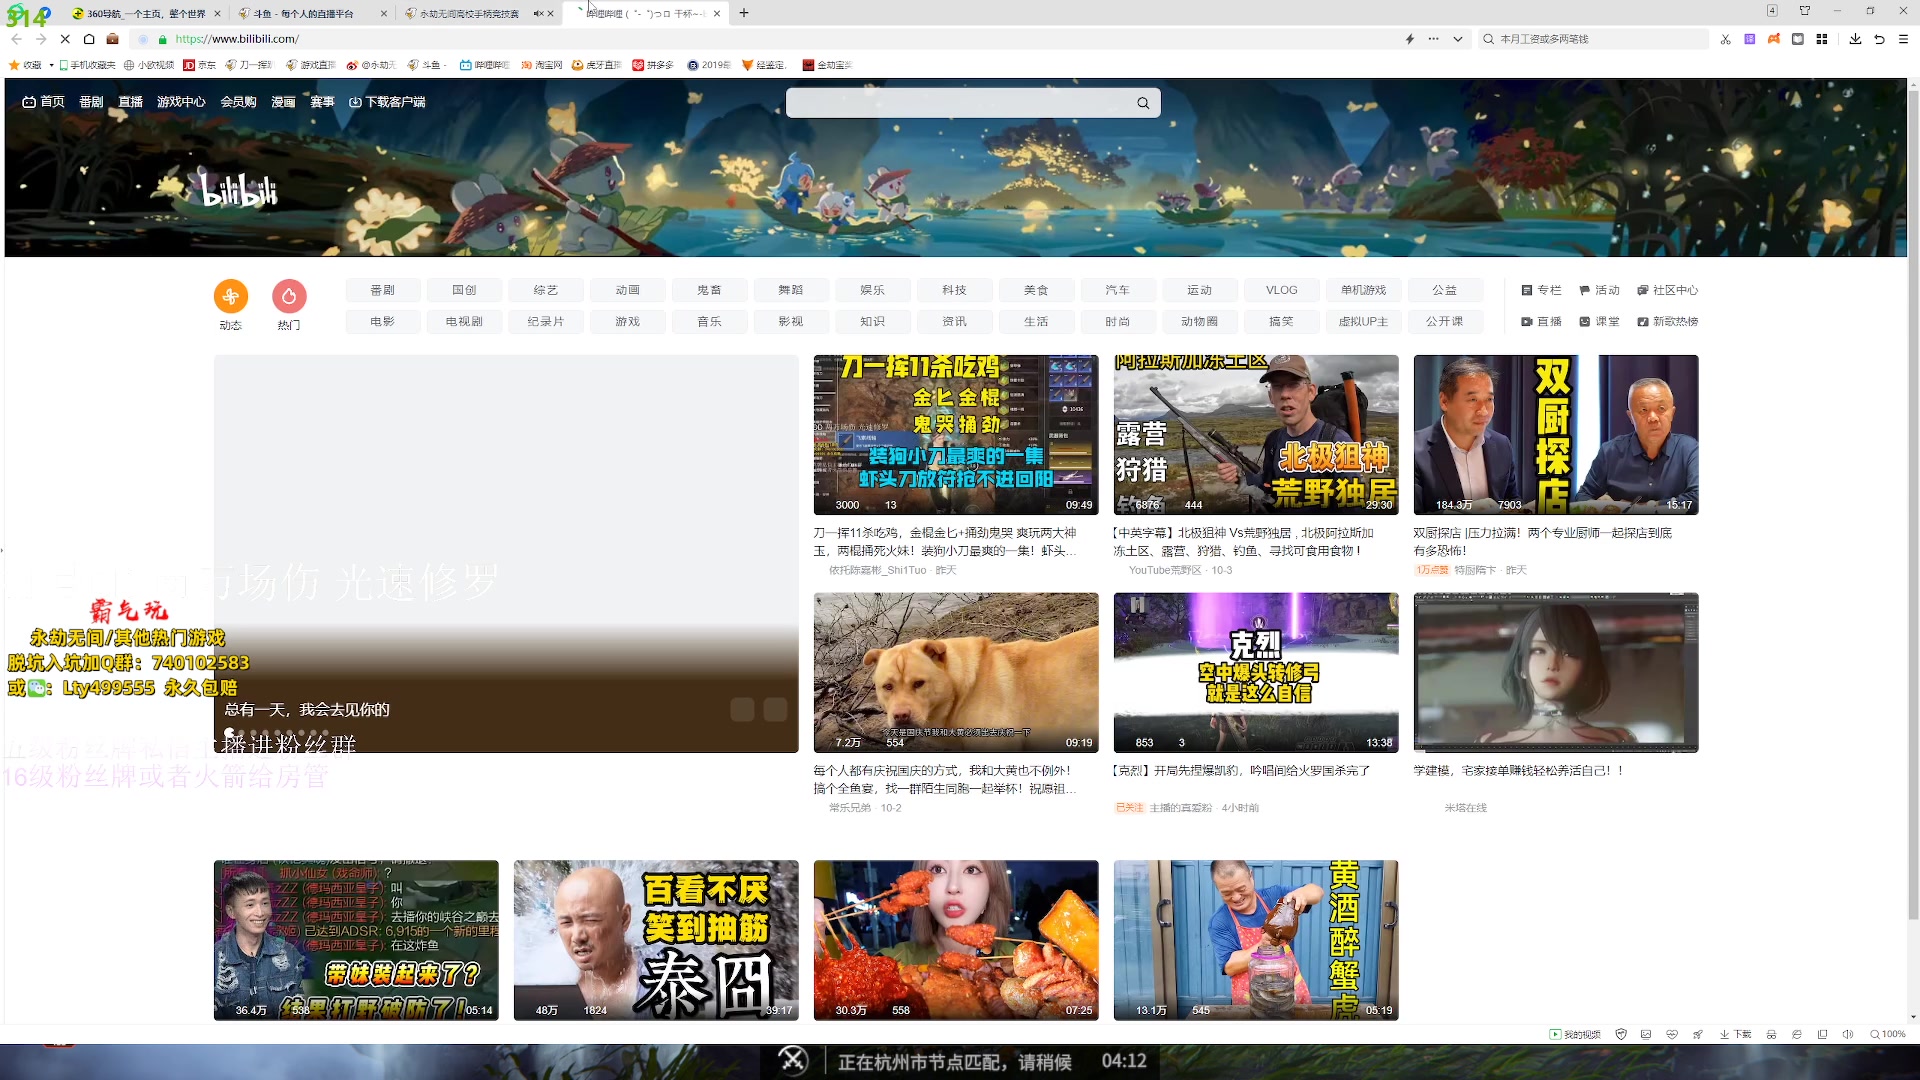The width and height of the screenshot is (1920, 1080).
Task: Open the browser hamburger main menu
Action: tap(1903, 39)
